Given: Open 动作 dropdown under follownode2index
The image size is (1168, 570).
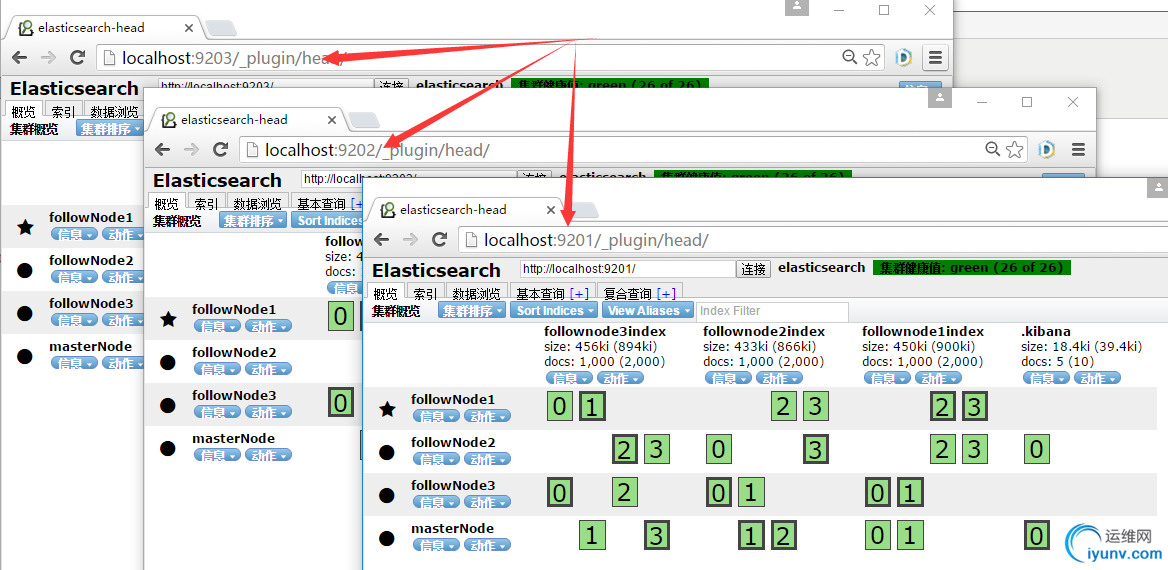Looking at the screenshot, I should point(779,378).
